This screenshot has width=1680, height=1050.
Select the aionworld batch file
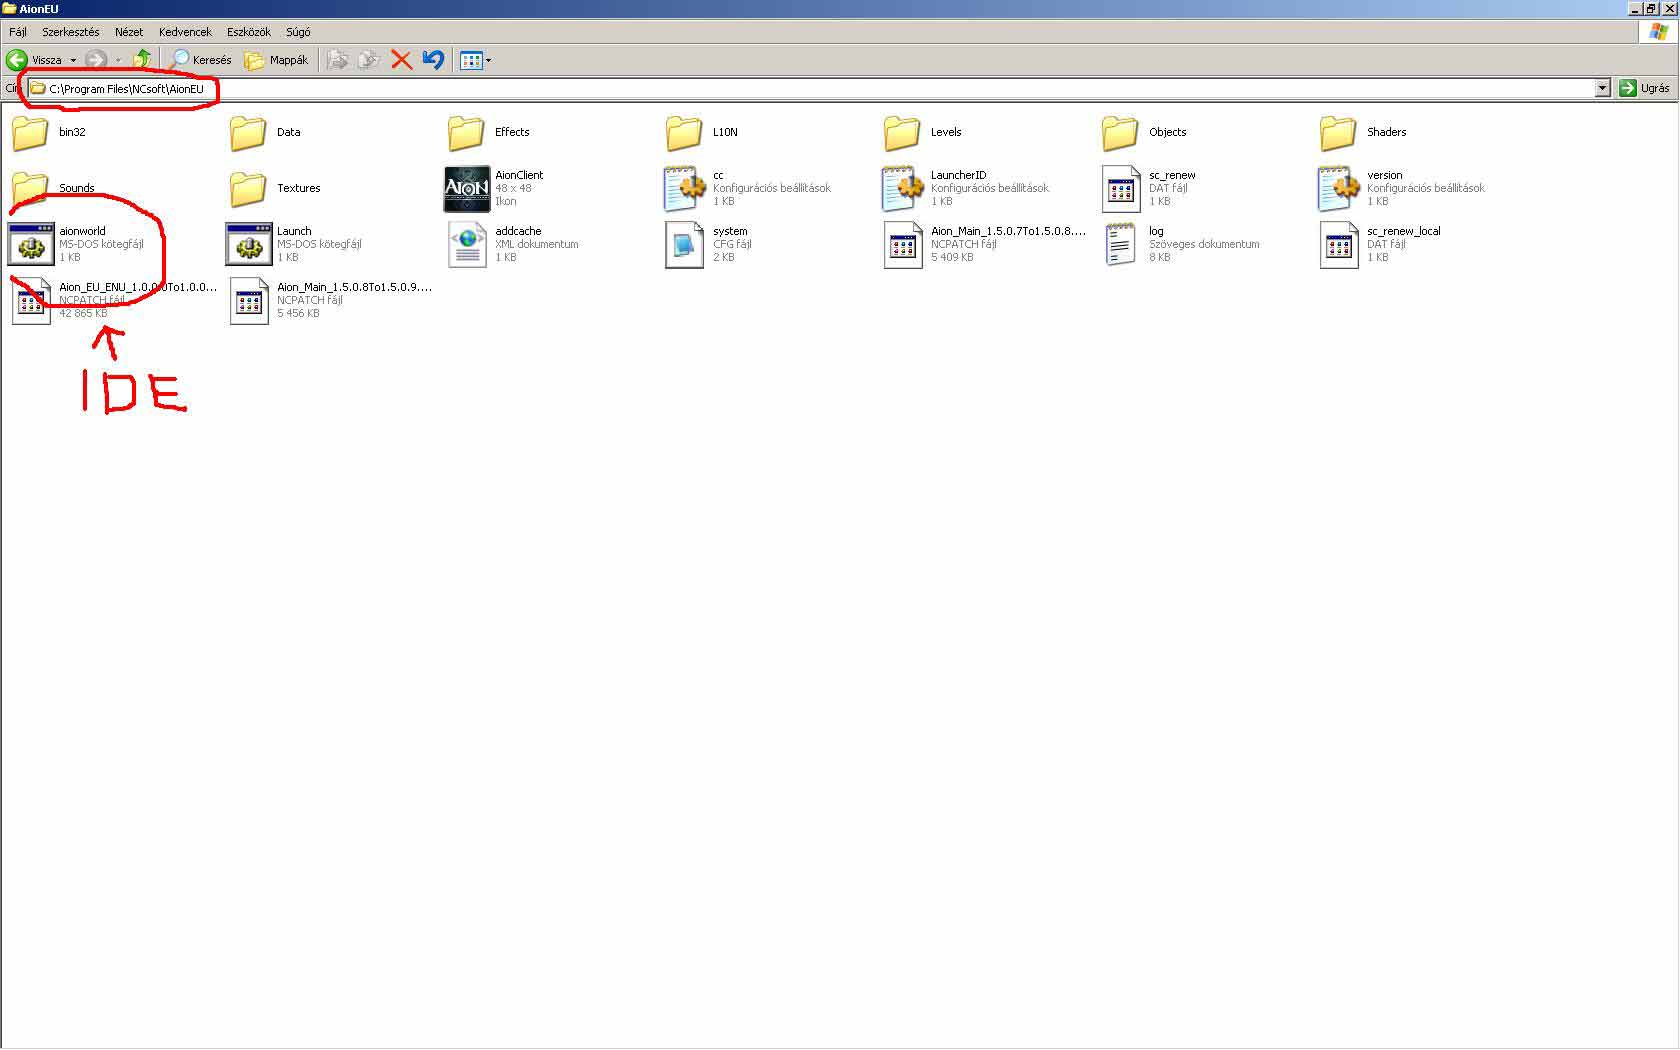(x=31, y=244)
